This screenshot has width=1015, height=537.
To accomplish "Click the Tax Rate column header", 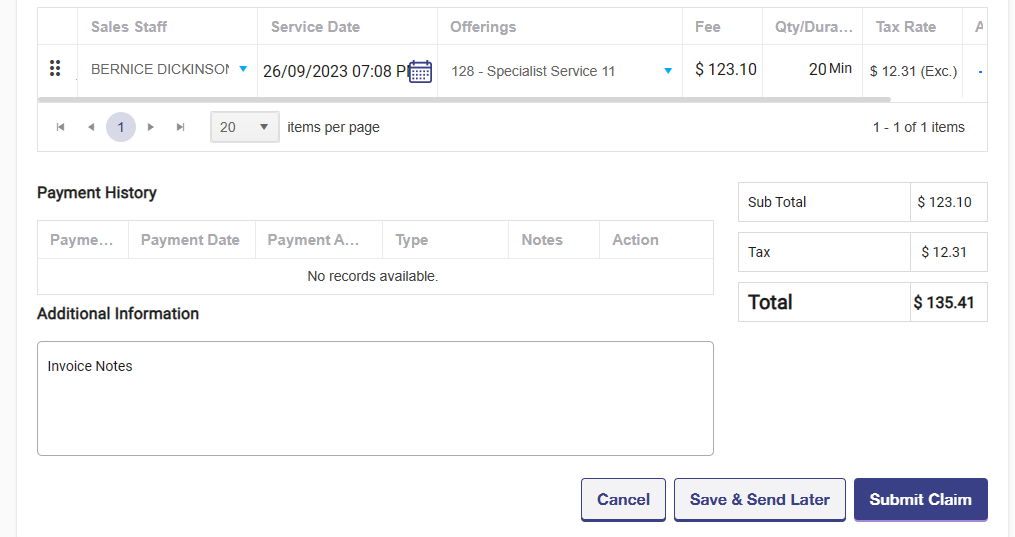I will [x=905, y=27].
